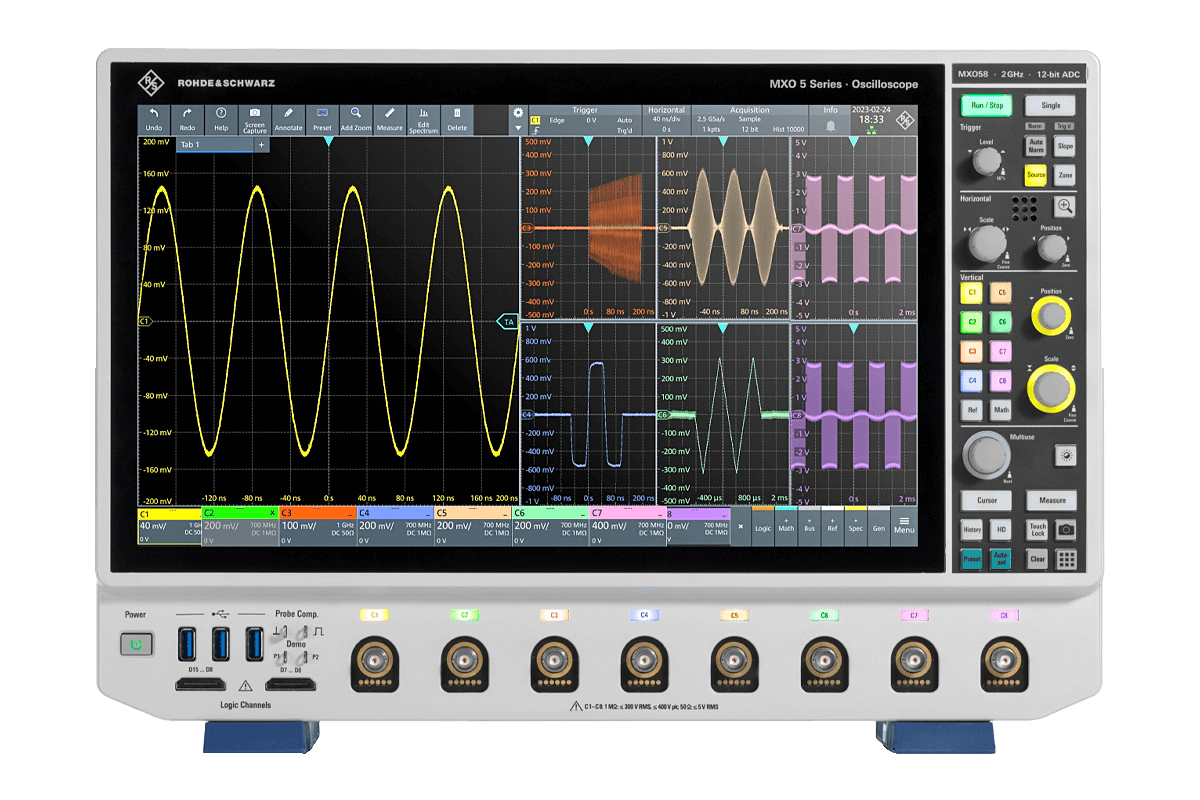Tap the Delete trash icon
The height and width of the screenshot is (800, 1200).
tap(457, 120)
